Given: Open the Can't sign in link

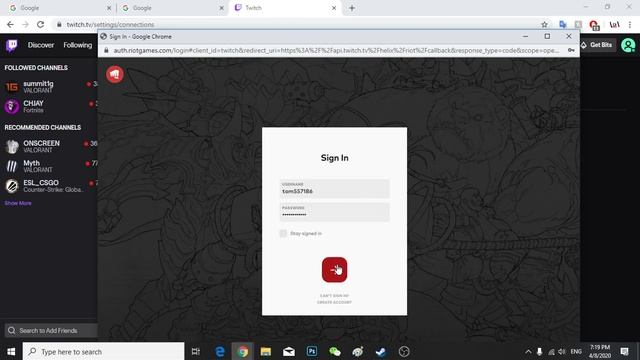Looking at the screenshot, I should [334, 296].
